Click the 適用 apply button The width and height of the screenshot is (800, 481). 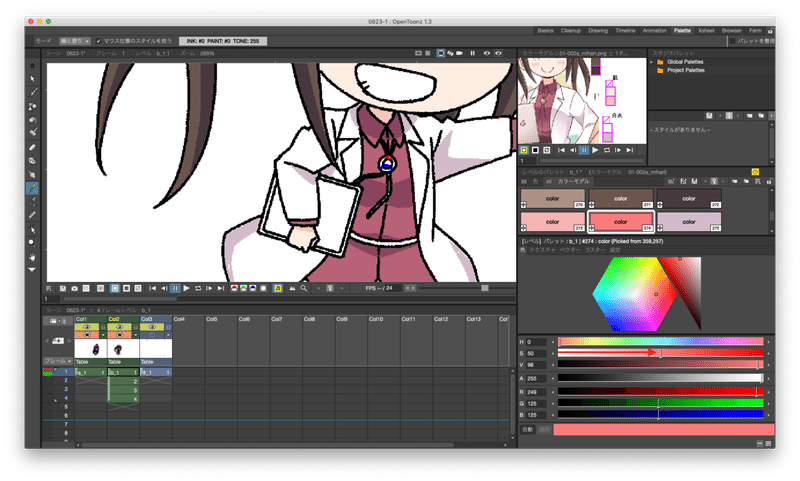pos(544,430)
